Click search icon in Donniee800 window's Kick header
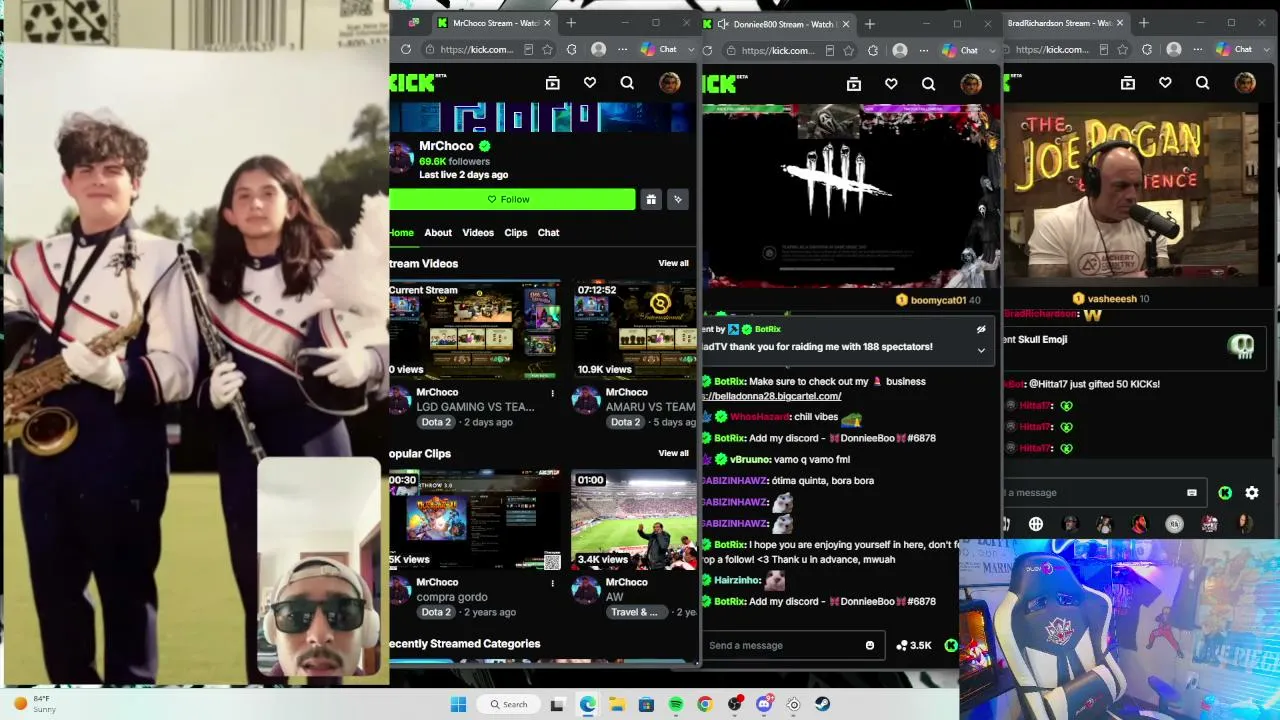The height and width of the screenshot is (720, 1280). pos(928,85)
